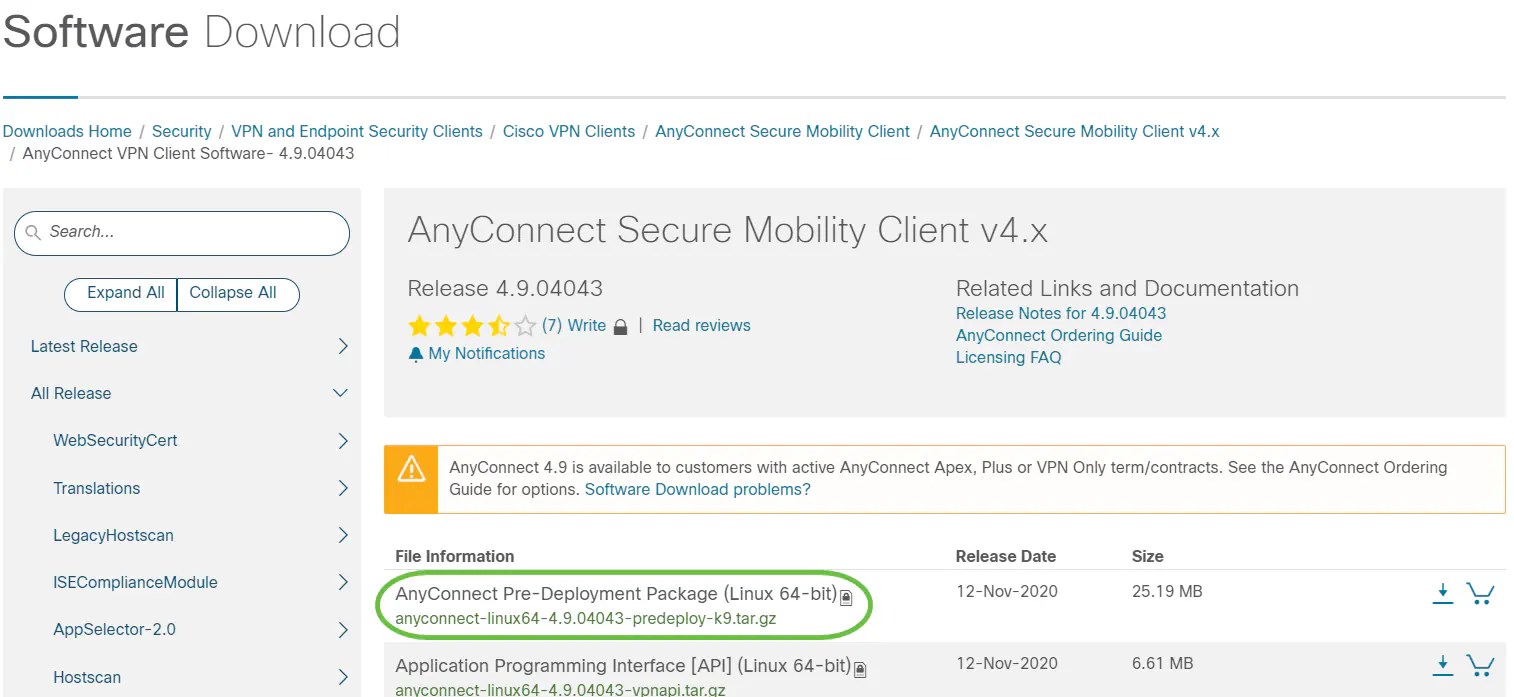The width and height of the screenshot is (1514, 697).
Task: Go to Downloads Home breadcrumb
Action: [67, 131]
